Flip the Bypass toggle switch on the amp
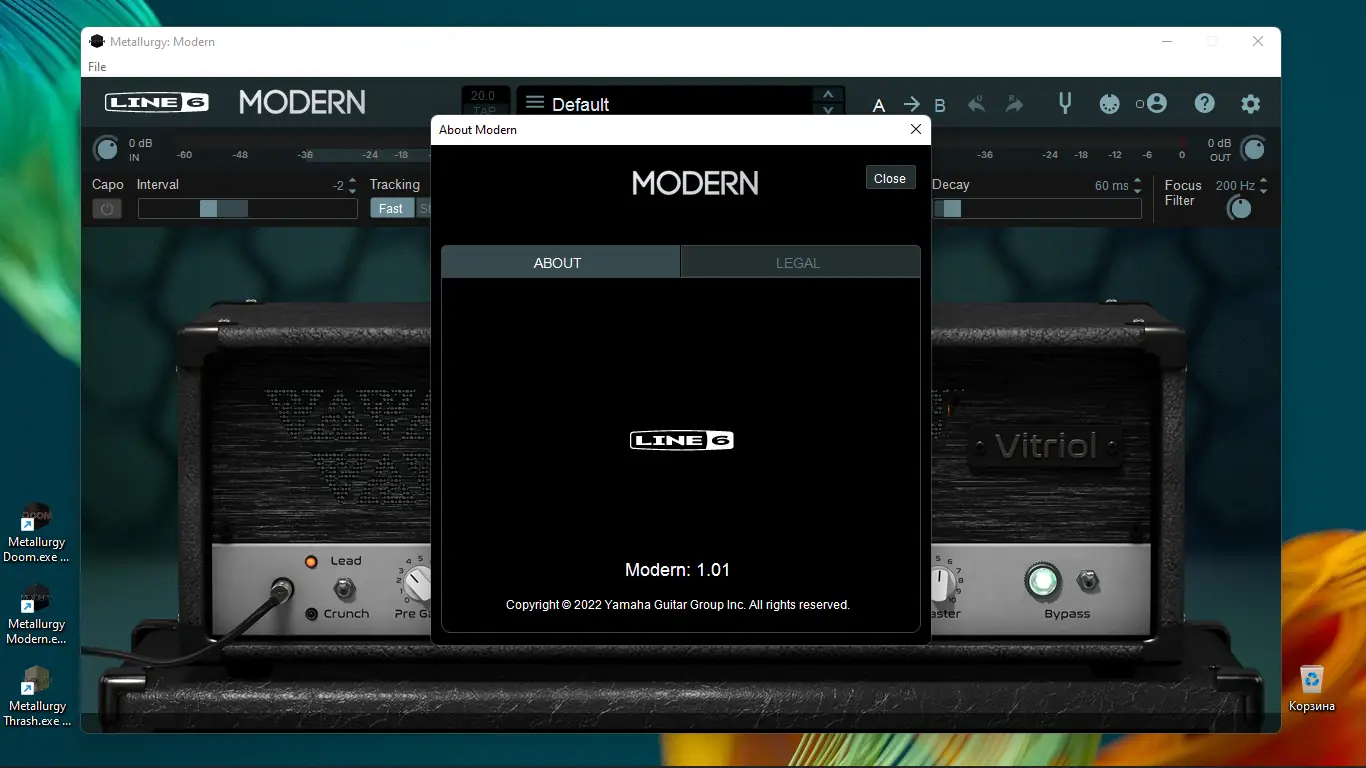 point(1086,581)
